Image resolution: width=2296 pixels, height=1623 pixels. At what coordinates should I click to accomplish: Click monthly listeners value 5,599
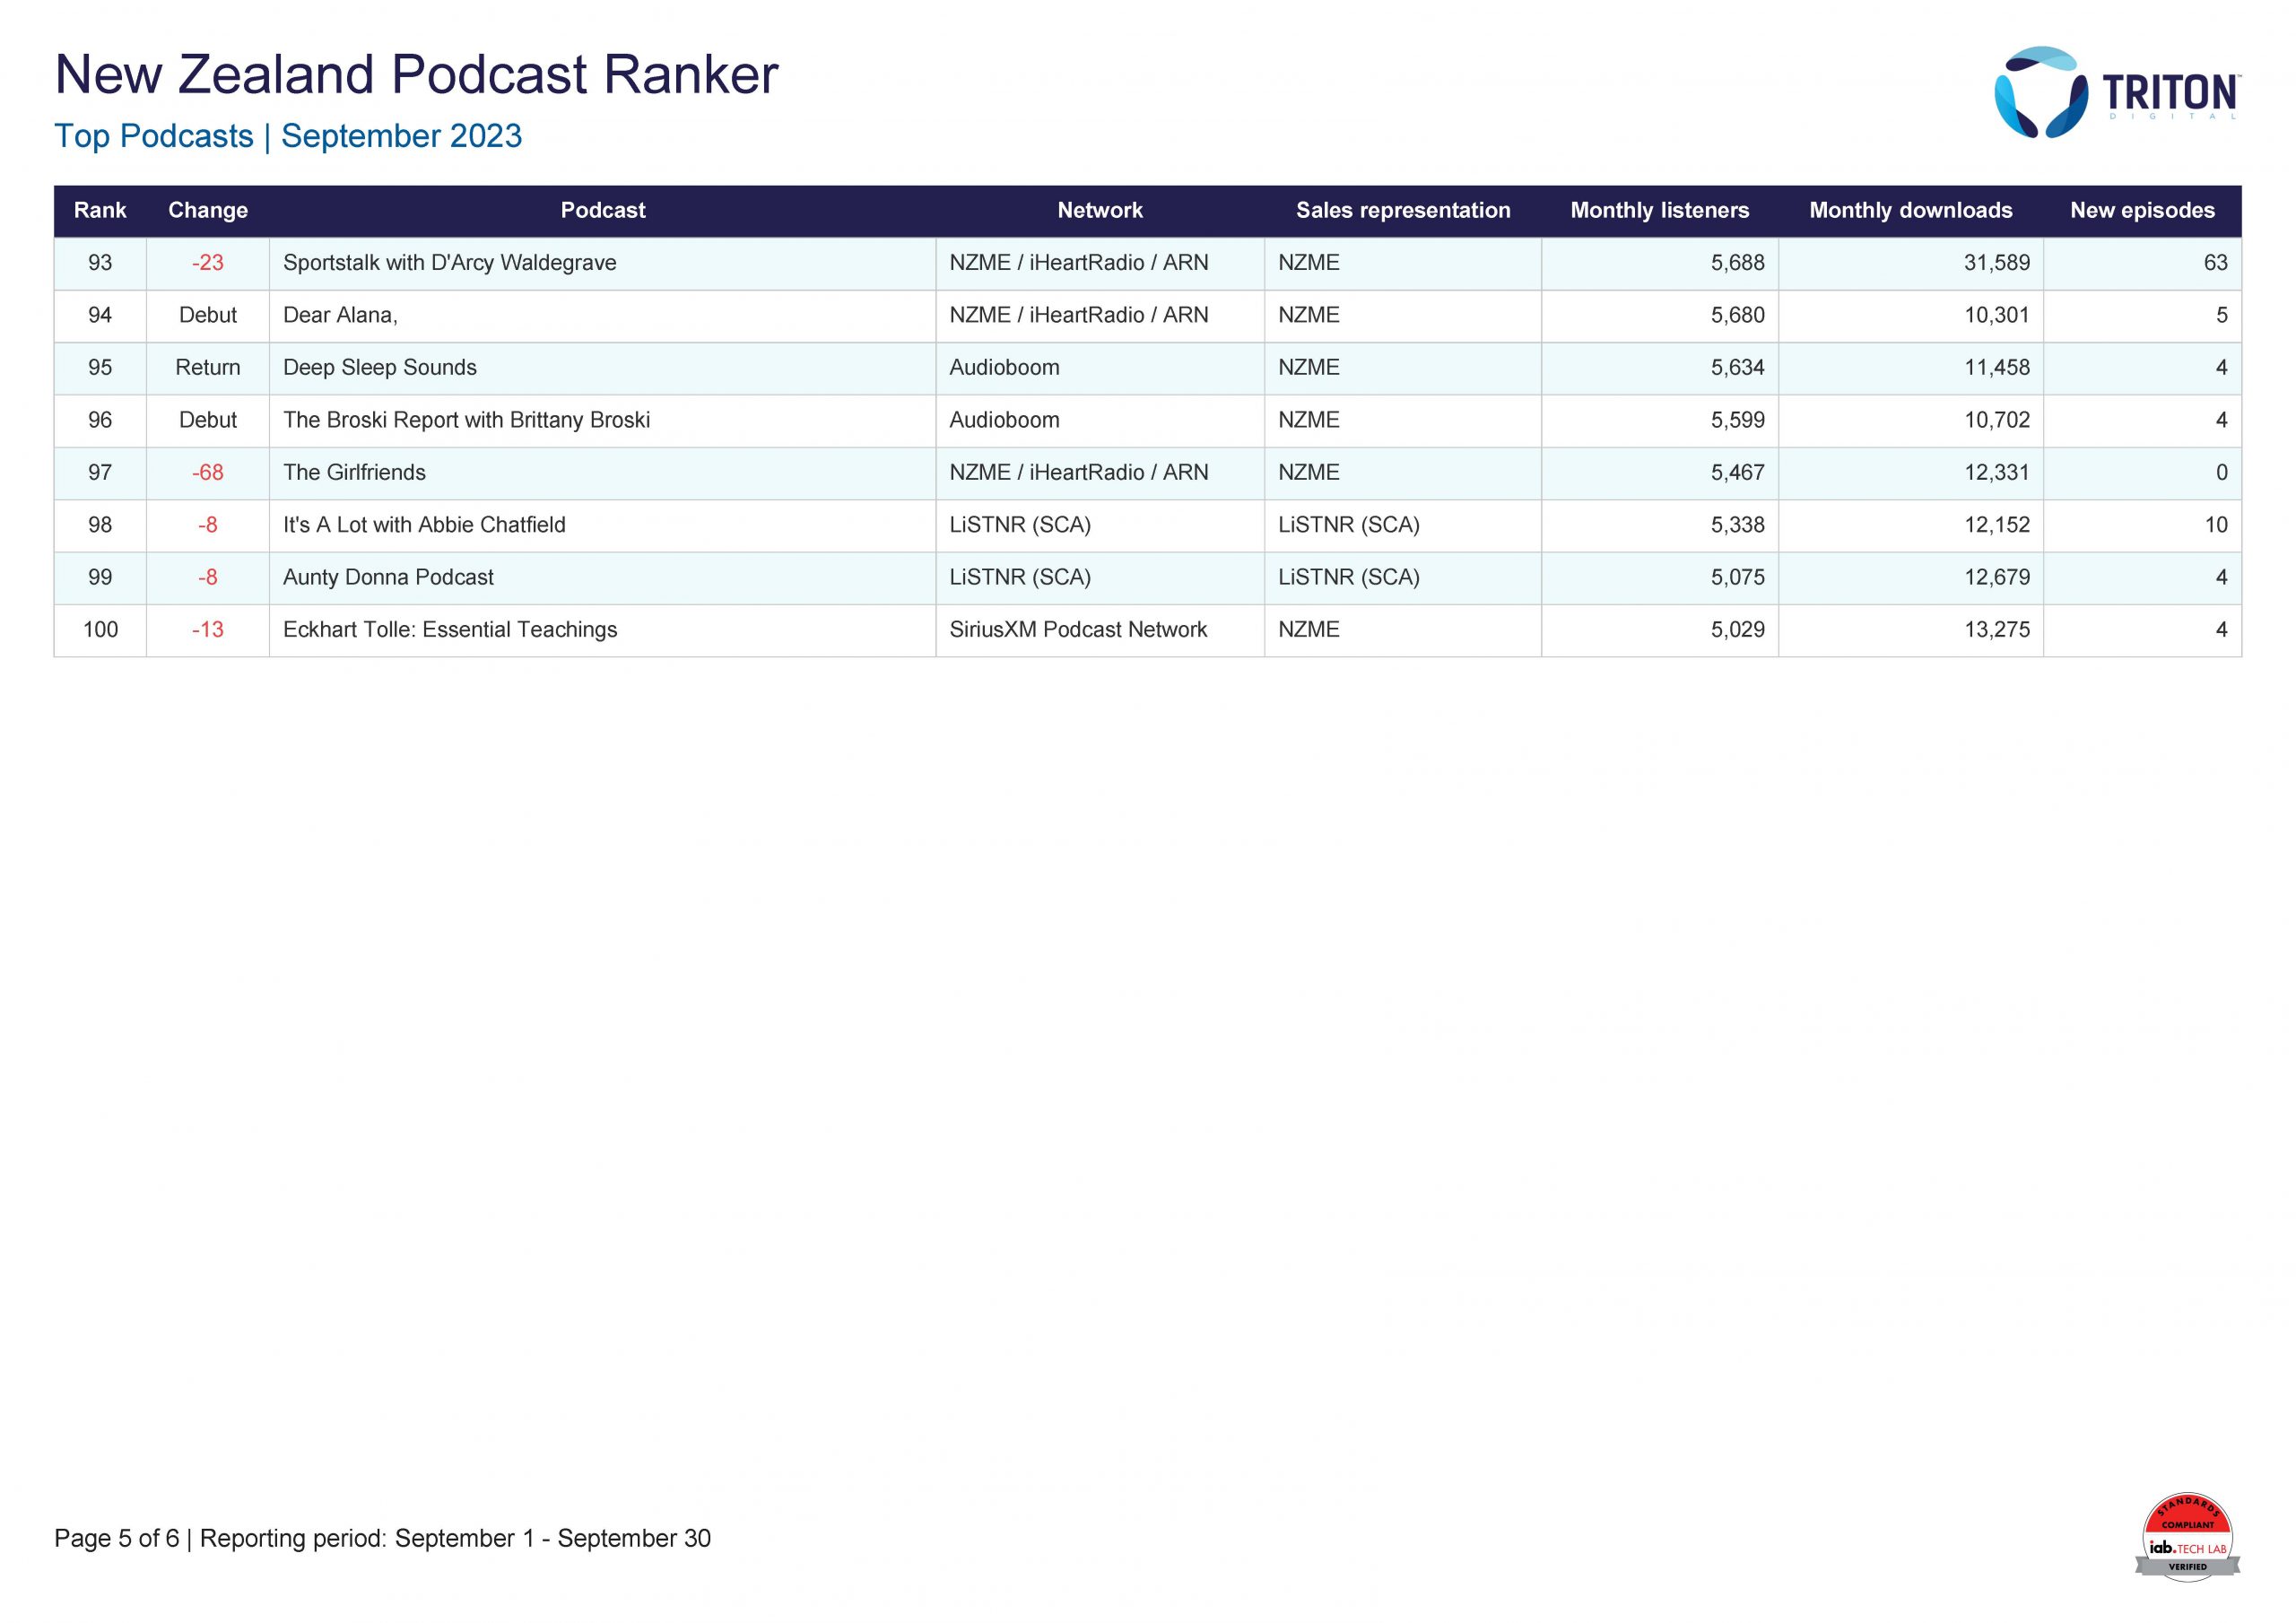click(1738, 420)
